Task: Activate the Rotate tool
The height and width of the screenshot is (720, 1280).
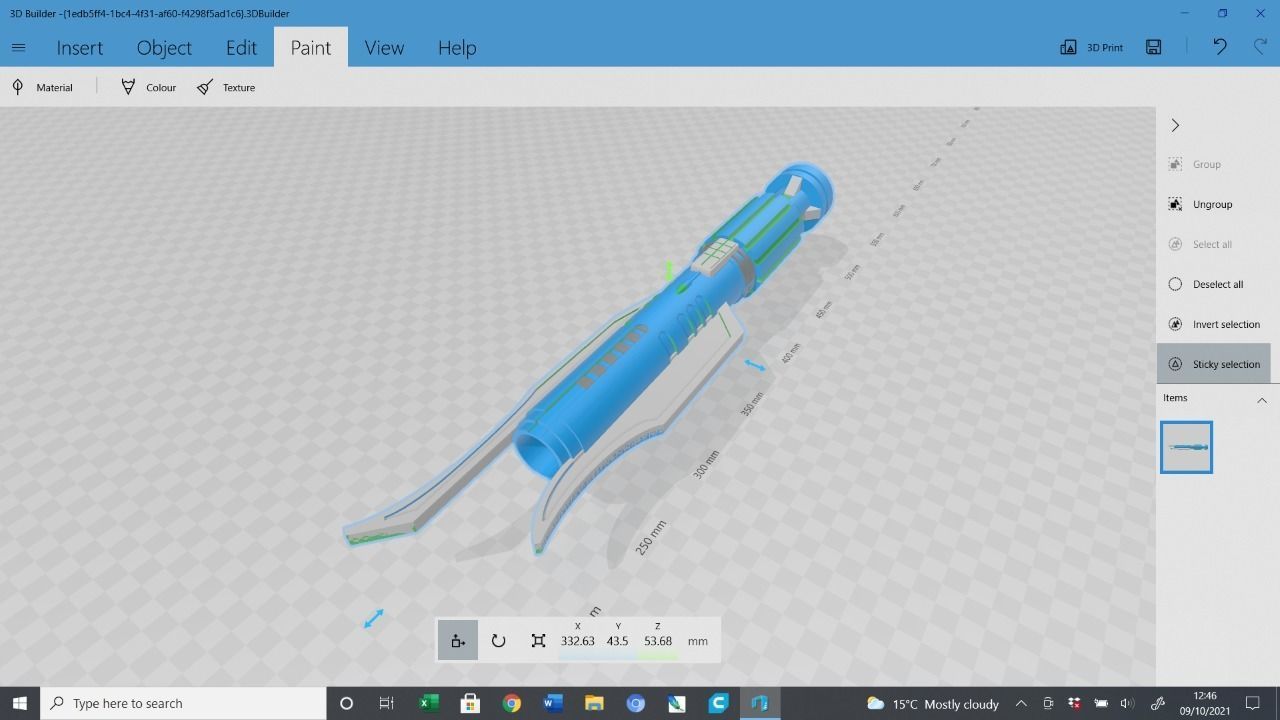Action: 498,641
